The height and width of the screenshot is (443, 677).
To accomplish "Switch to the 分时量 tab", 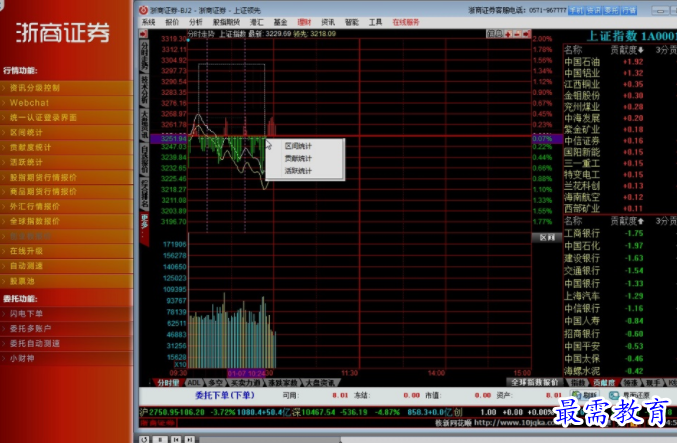I will [x=168, y=383].
